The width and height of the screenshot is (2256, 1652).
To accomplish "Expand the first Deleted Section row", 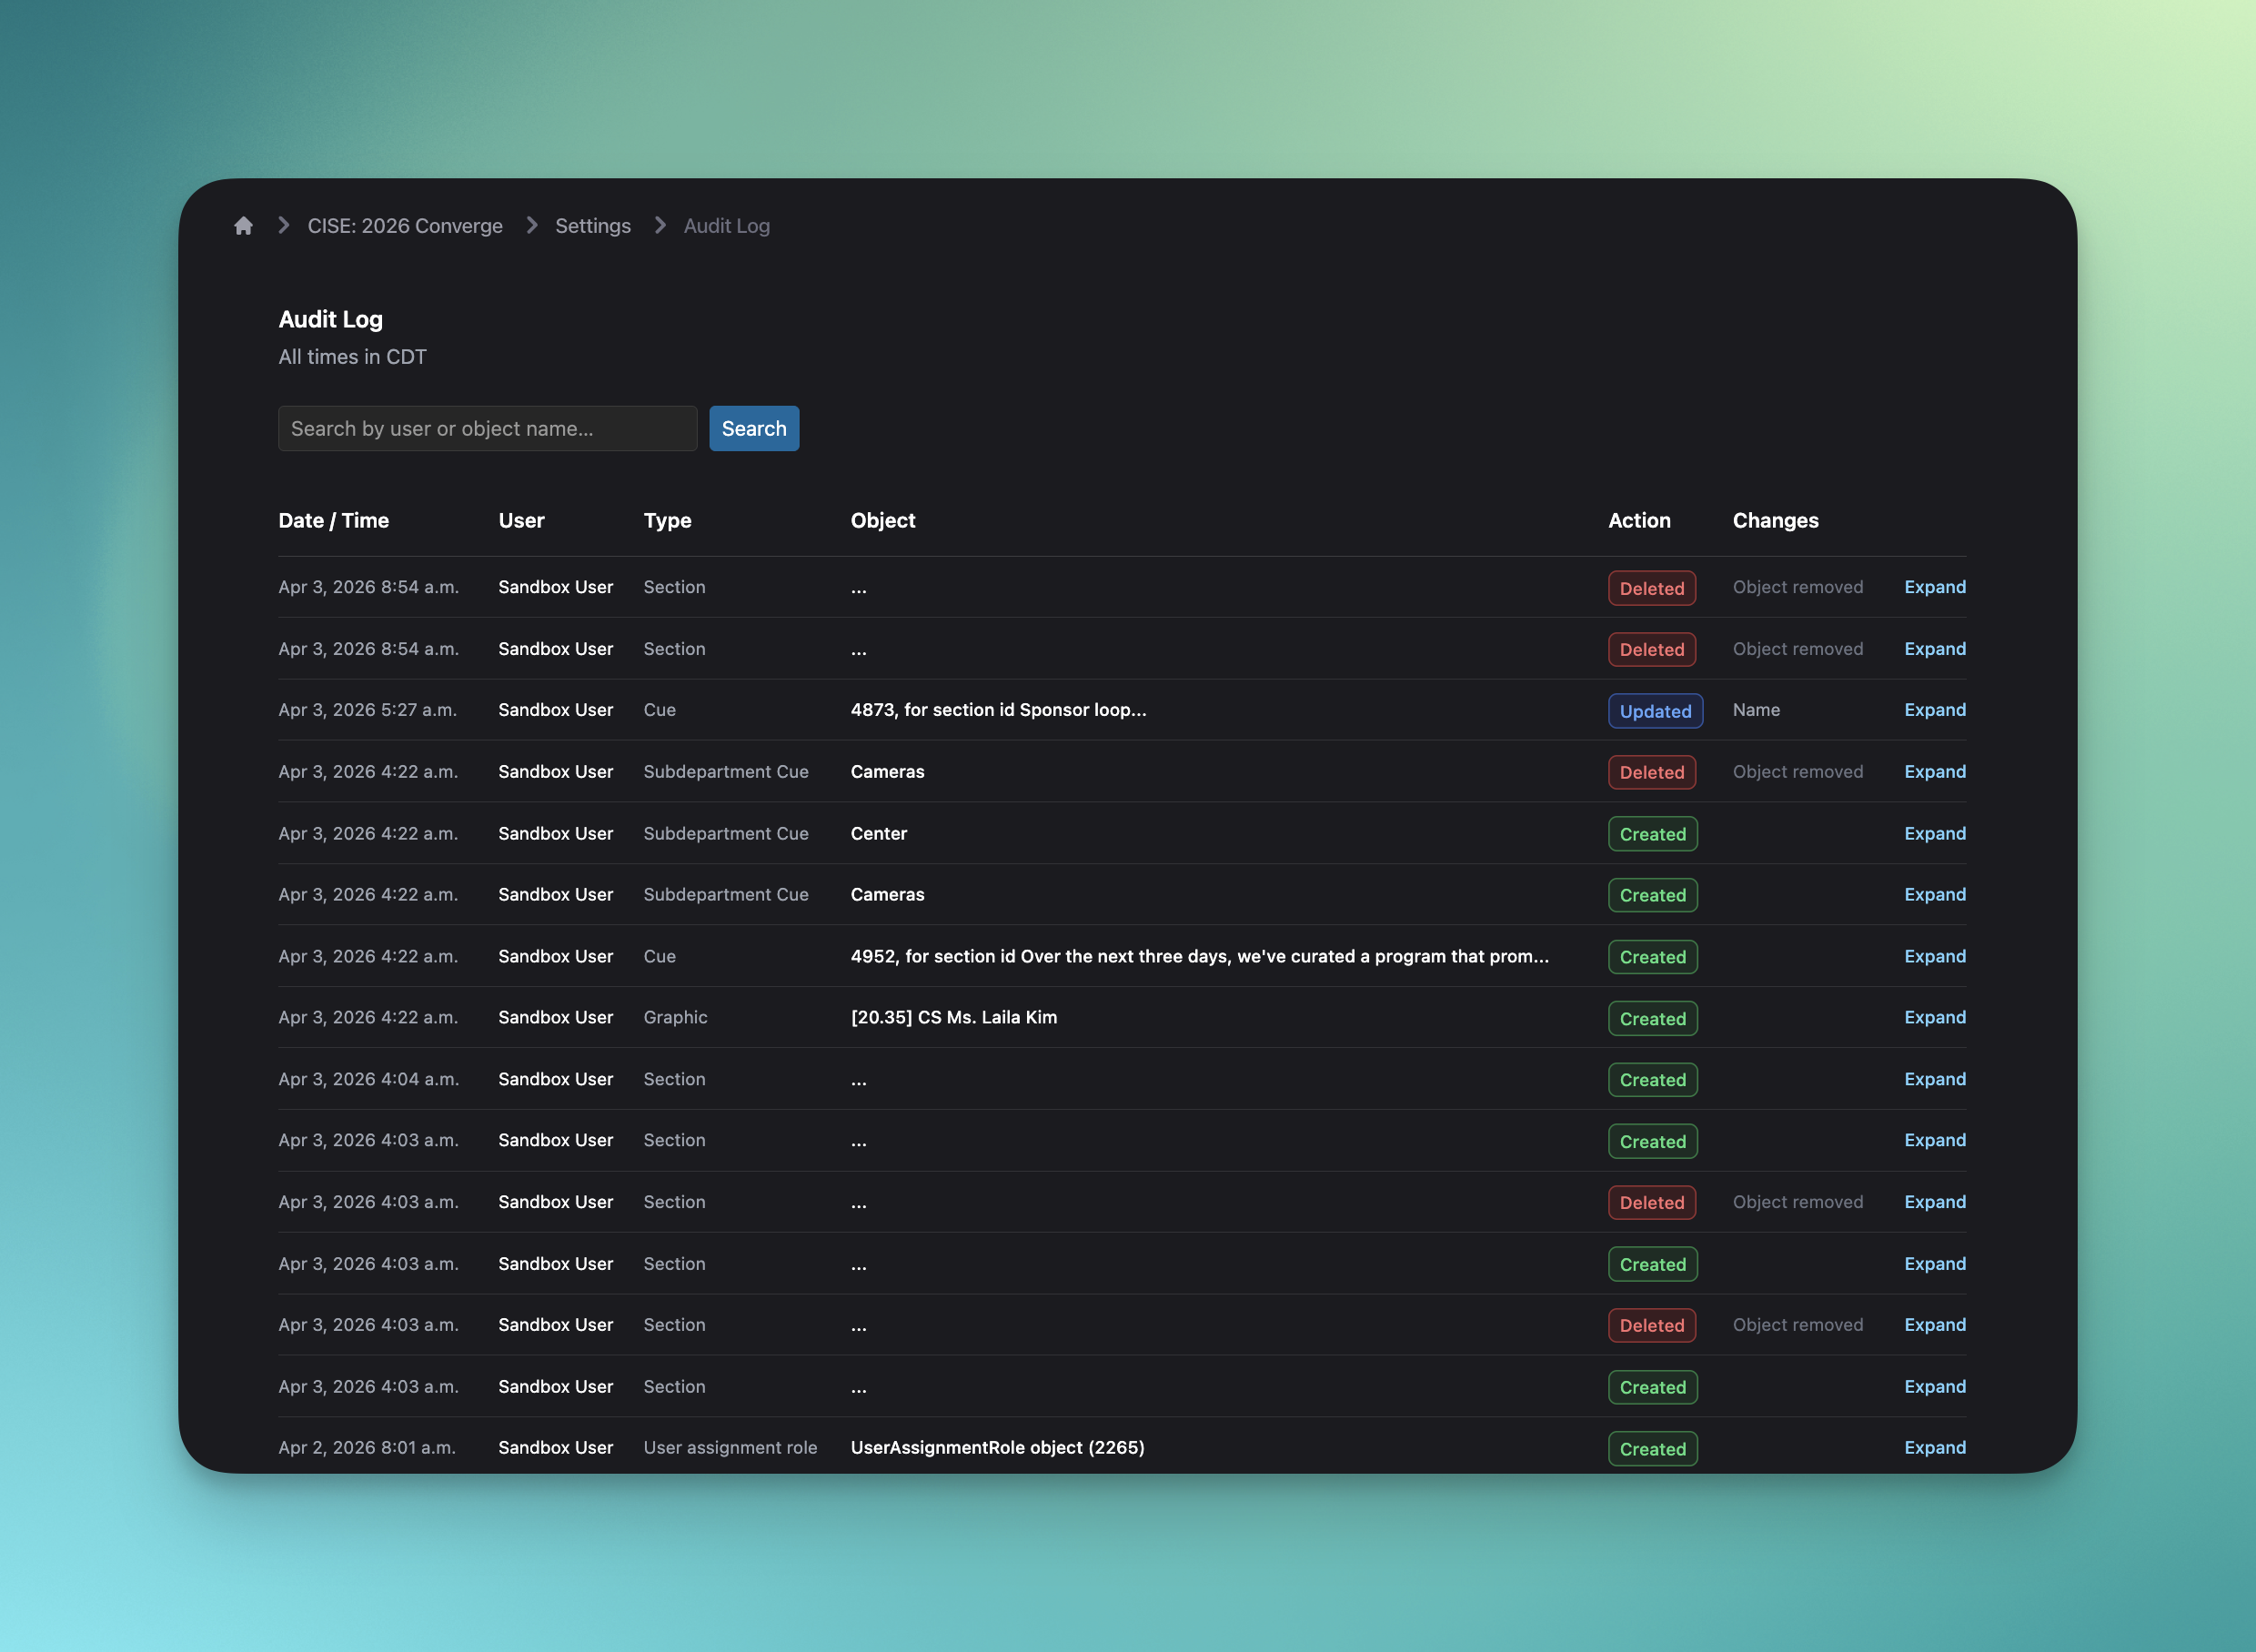I will [1934, 587].
